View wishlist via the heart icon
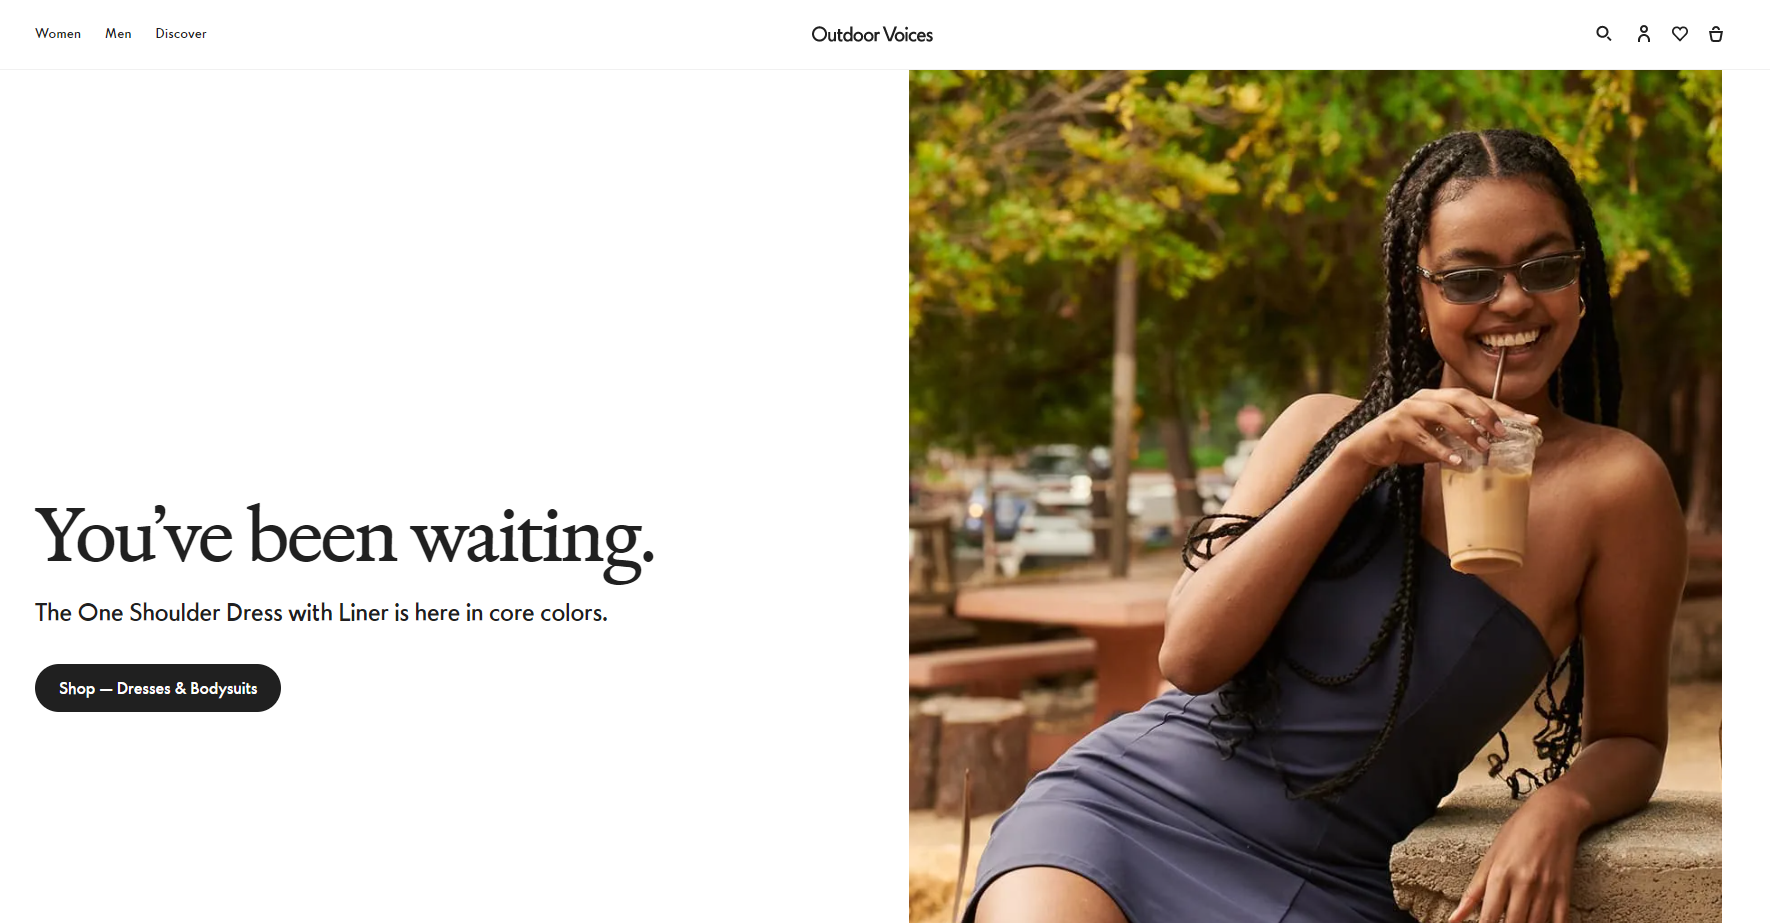Image resolution: width=1770 pixels, height=923 pixels. (1680, 34)
